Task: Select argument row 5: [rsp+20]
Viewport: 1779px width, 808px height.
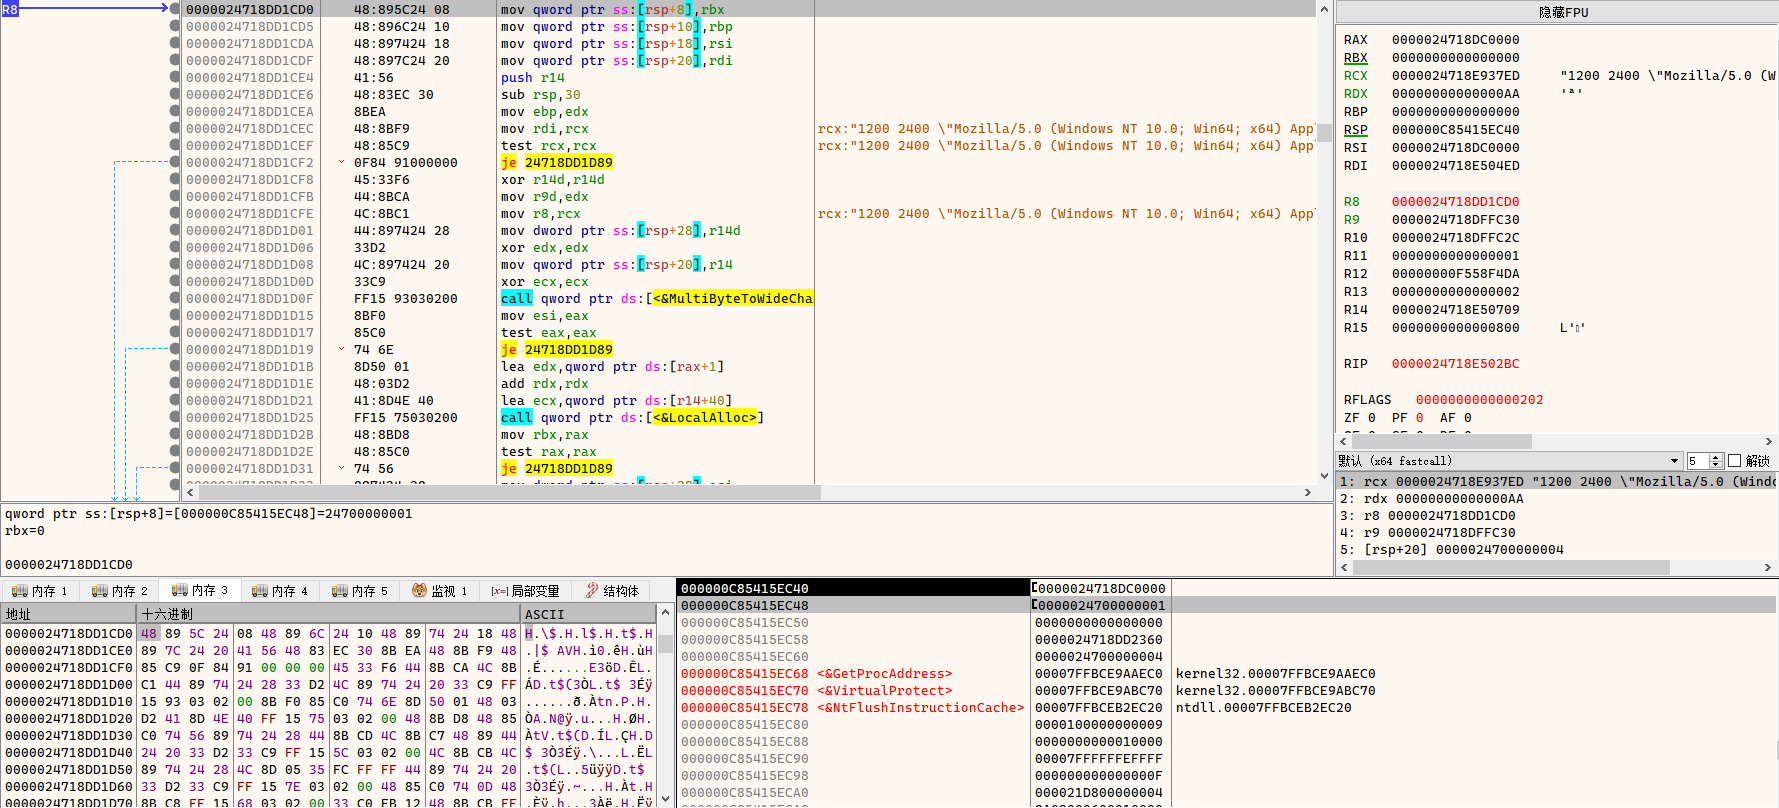Action: 1555,550
